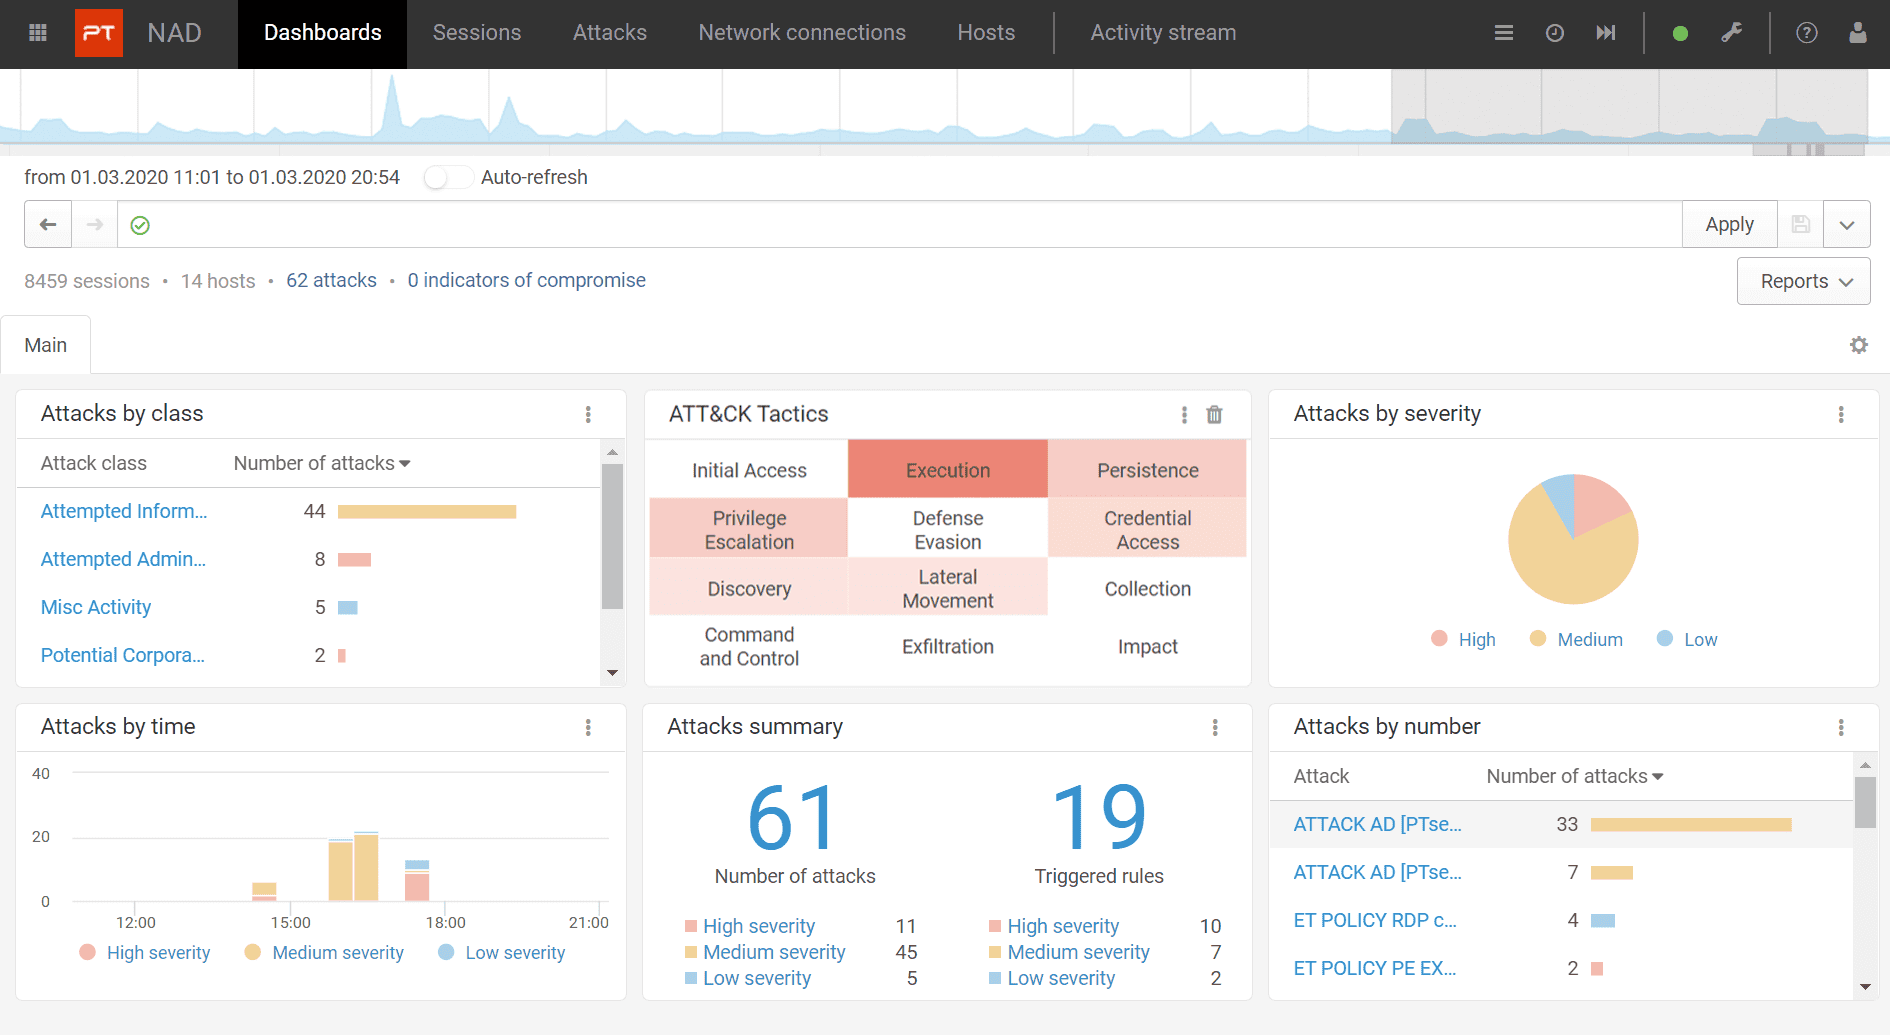Open the help question mark icon
The width and height of the screenshot is (1890, 1035).
[x=1806, y=33]
